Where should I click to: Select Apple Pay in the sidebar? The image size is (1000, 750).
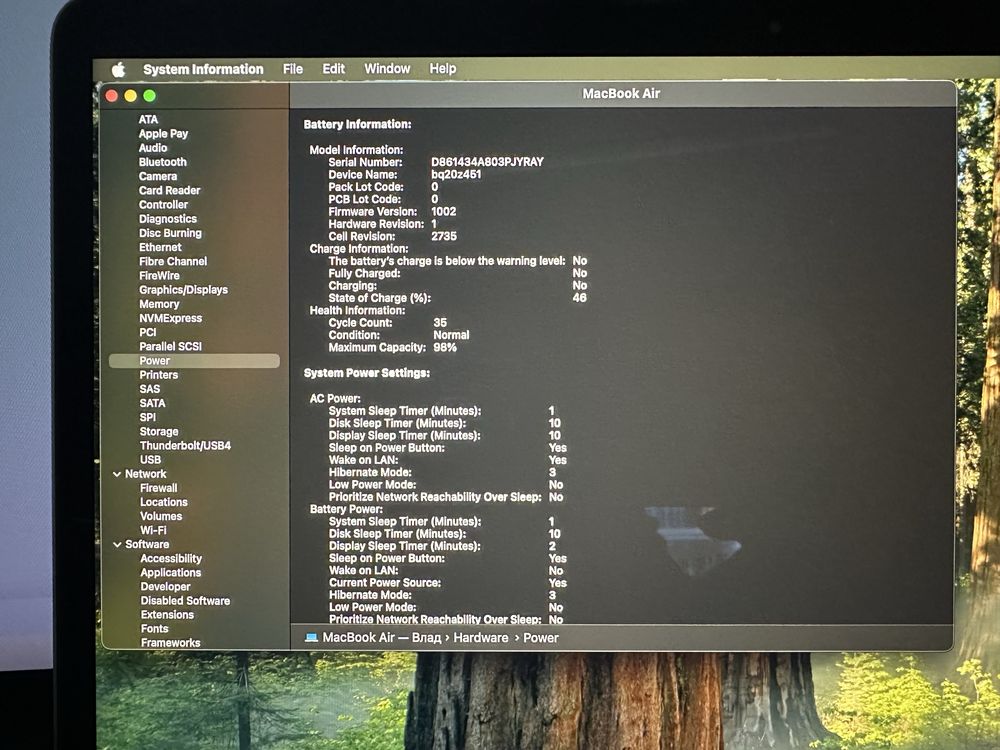coord(163,133)
